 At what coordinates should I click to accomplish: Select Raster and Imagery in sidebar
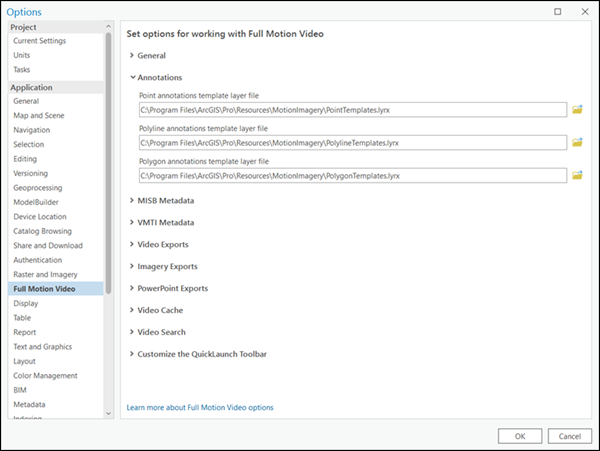(x=44, y=274)
